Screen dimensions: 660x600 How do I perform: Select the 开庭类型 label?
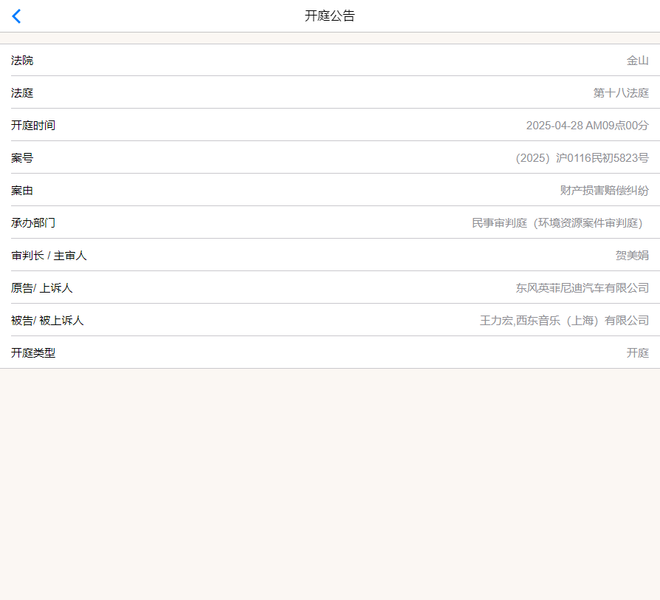click(33, 353)
